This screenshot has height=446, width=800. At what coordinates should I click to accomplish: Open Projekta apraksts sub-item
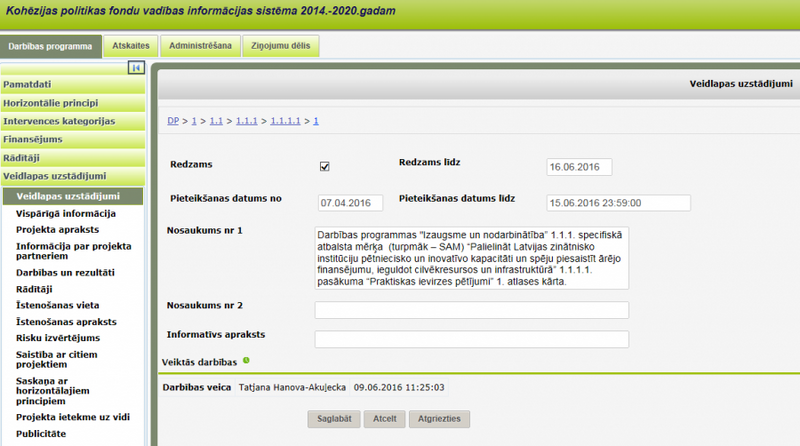click(57, 230)
